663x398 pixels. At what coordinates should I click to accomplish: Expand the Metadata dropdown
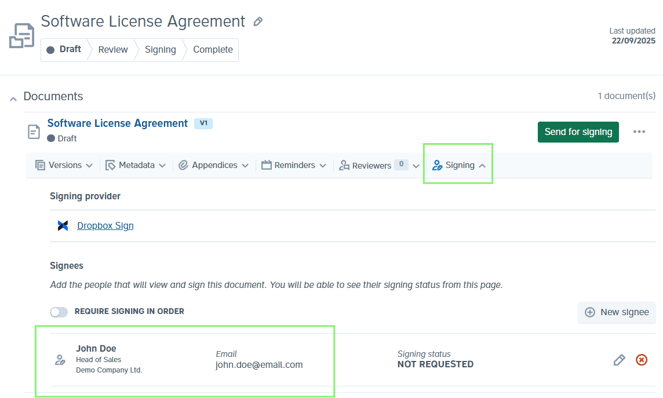[x=135, y=165]
